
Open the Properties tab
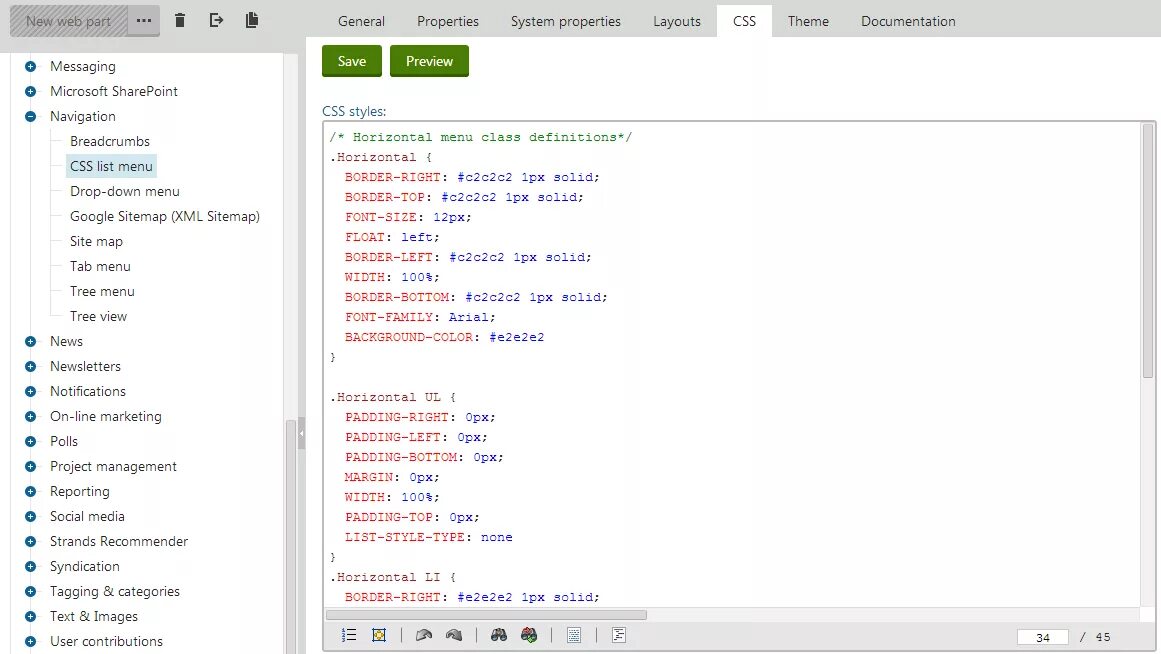448,21
